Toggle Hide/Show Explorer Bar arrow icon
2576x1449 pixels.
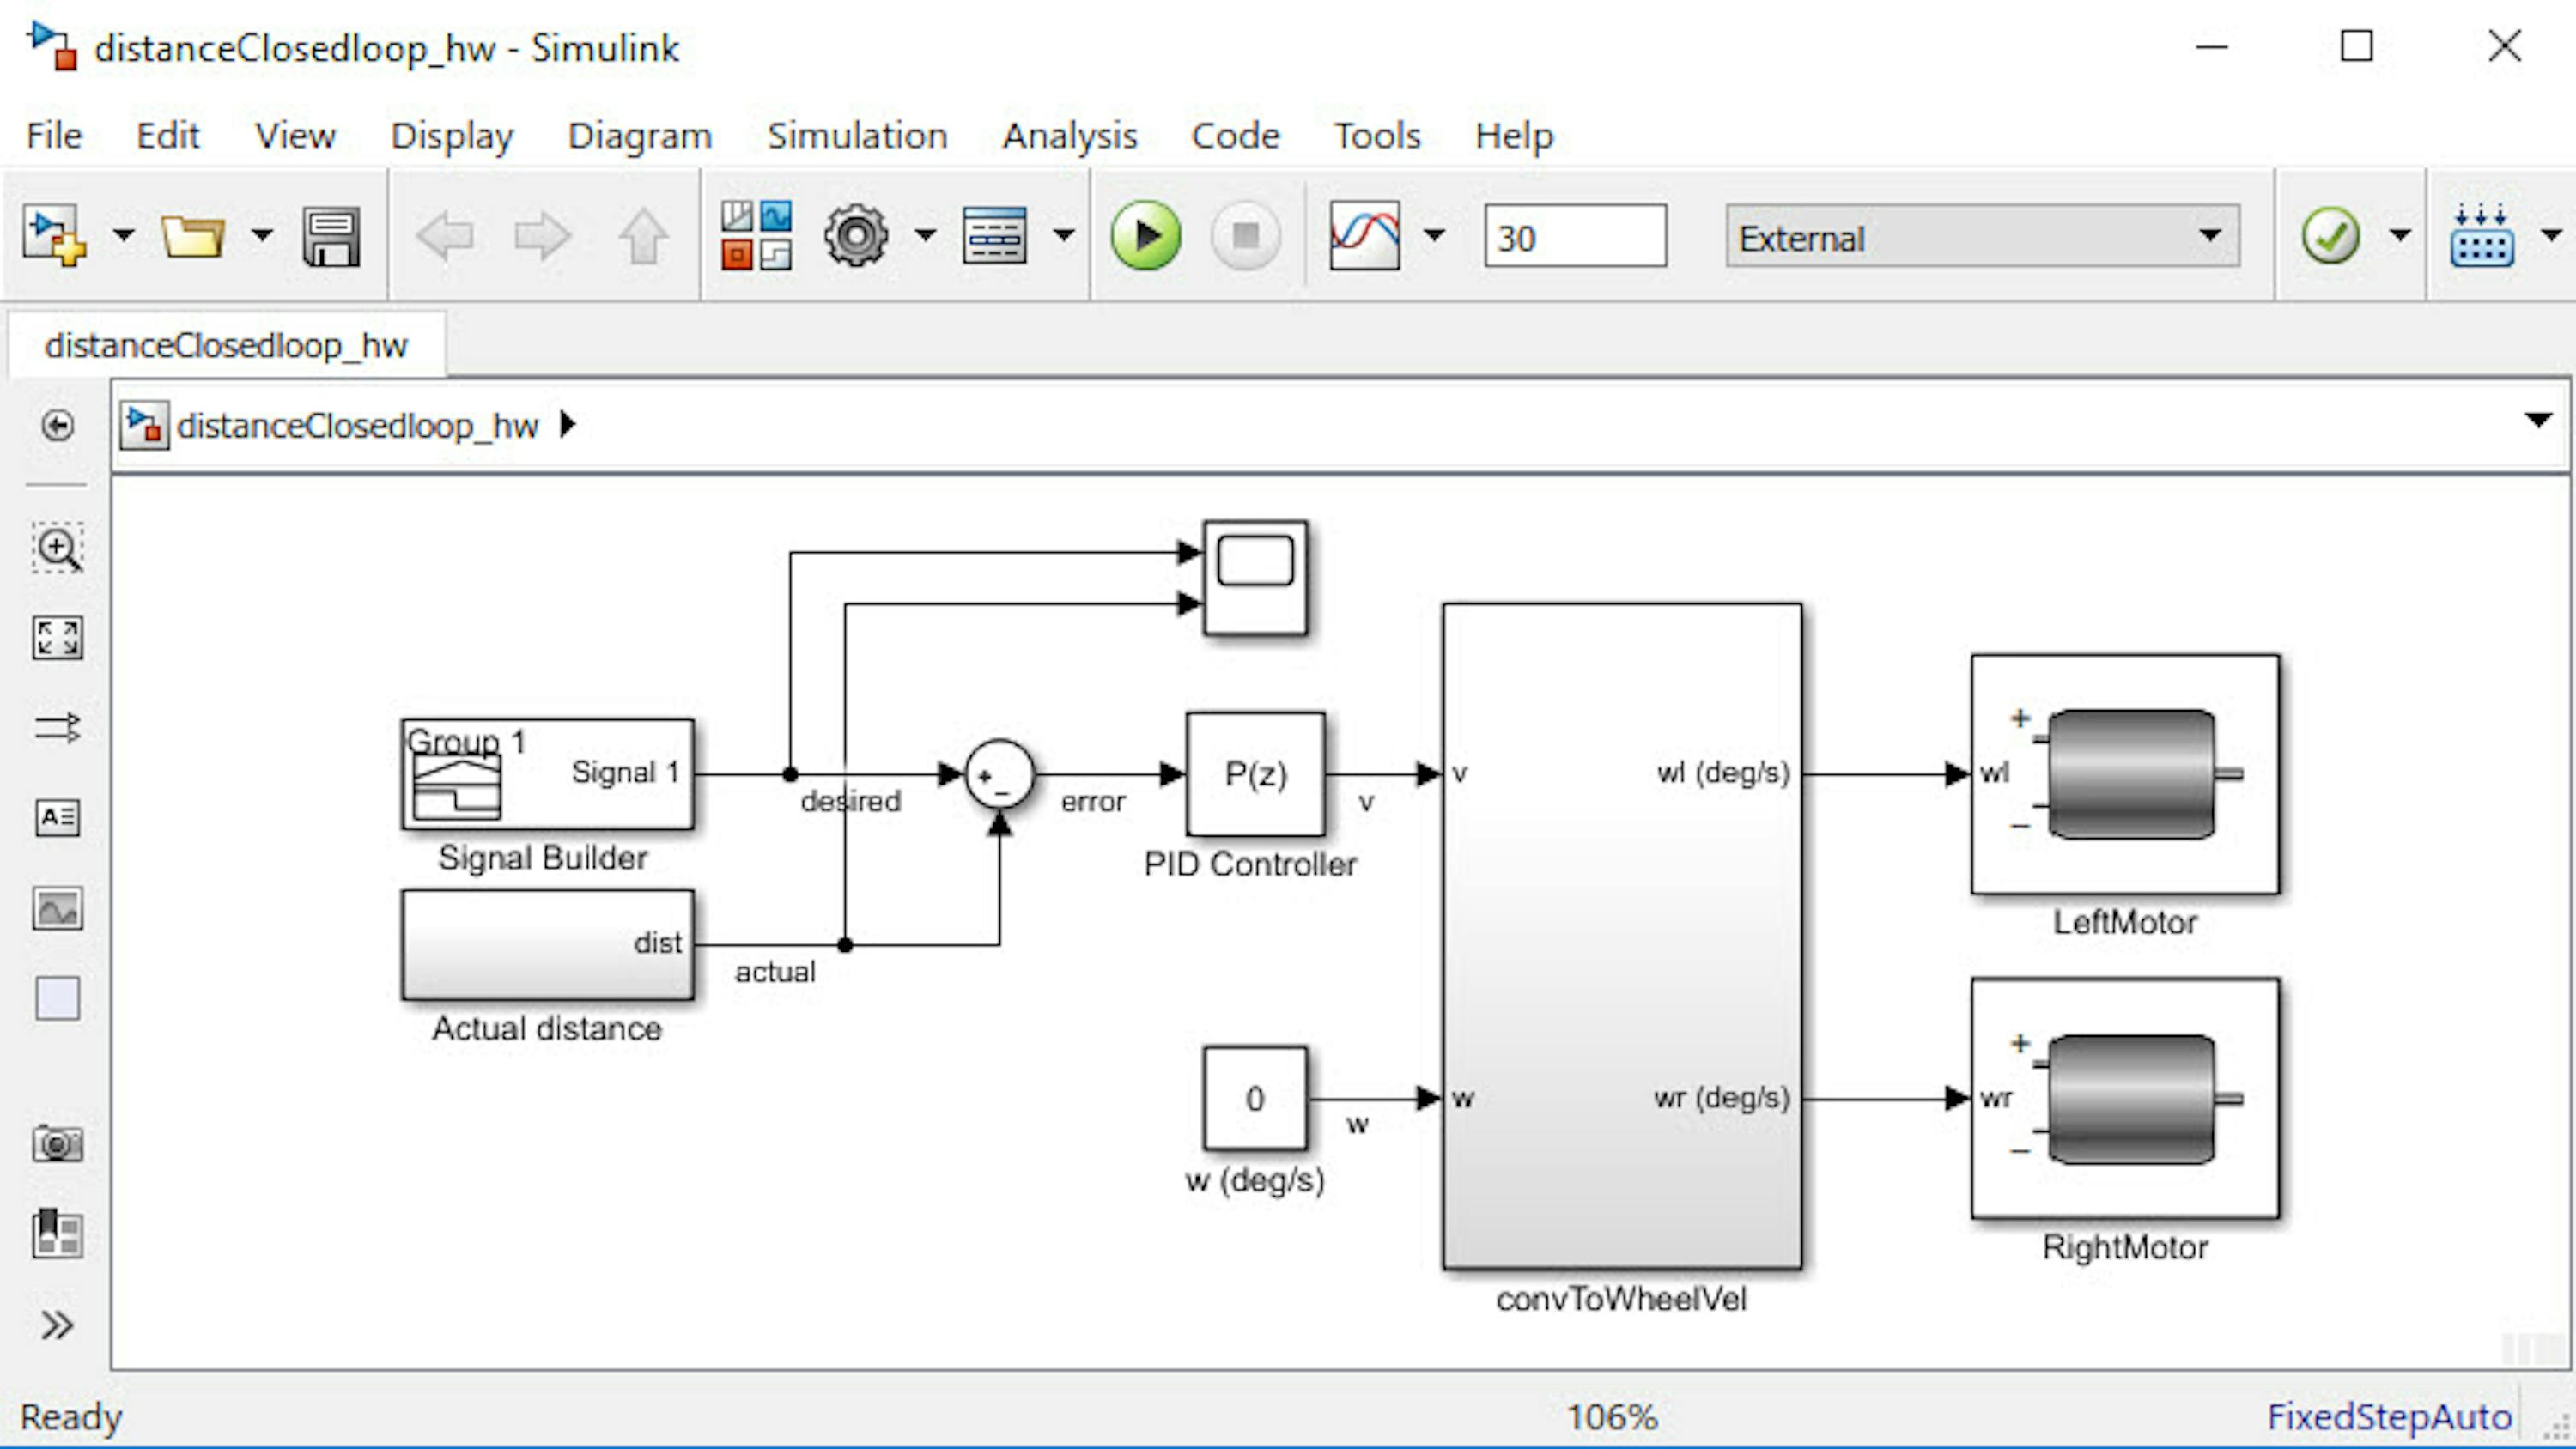click(x=57, y=426)
